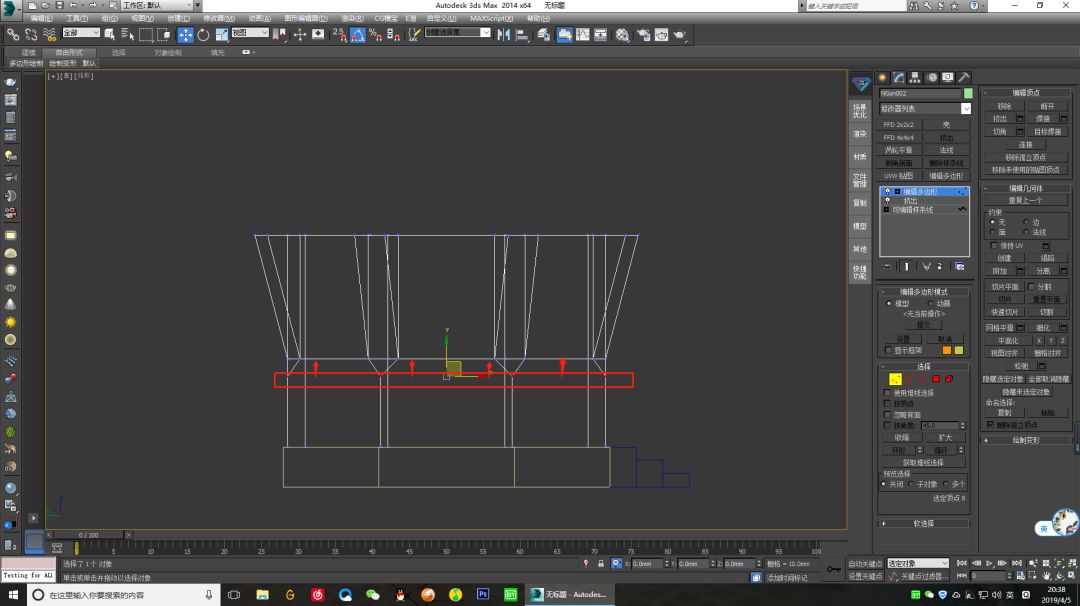Switch to the 自由形式 ribbon tab
The width and height of the screenshot is (1080, 606).
68,52
